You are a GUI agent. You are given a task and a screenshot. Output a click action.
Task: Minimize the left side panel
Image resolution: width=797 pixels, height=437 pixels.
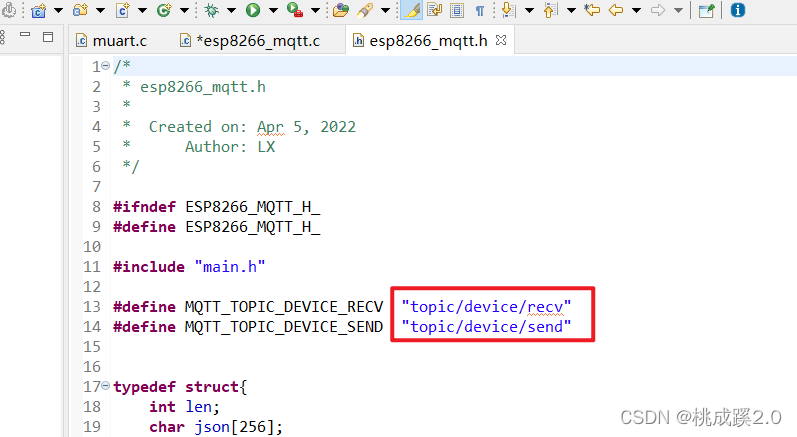pyautogui.click(x=25, y=35)
